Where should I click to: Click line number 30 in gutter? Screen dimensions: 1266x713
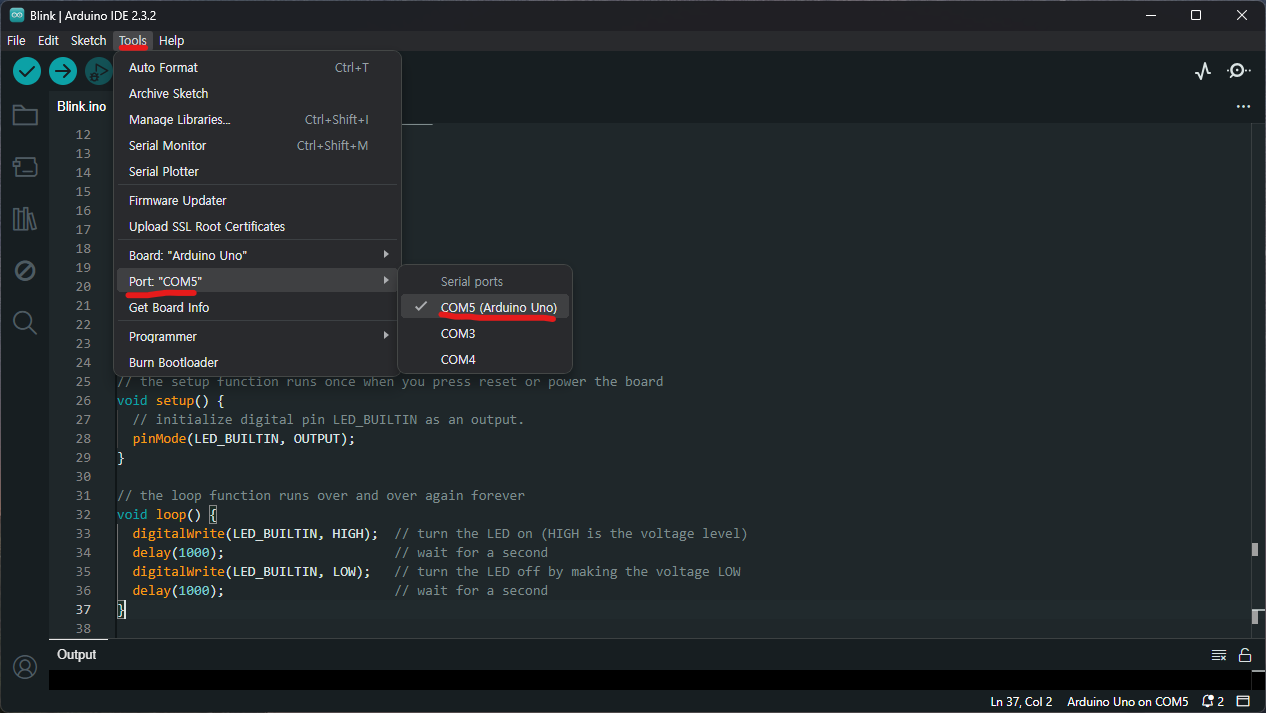click(83, 476)
